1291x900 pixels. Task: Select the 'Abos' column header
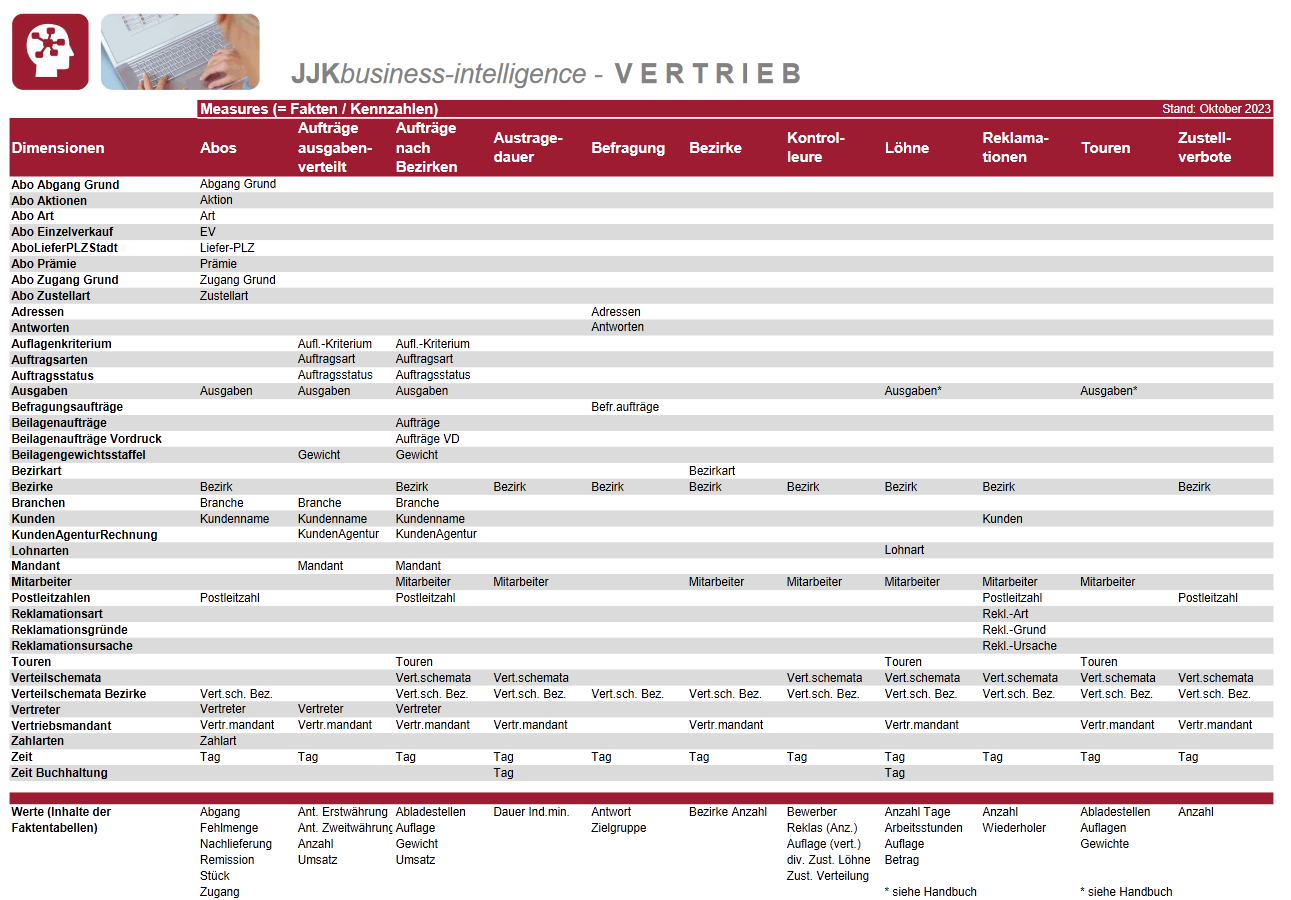218,148
